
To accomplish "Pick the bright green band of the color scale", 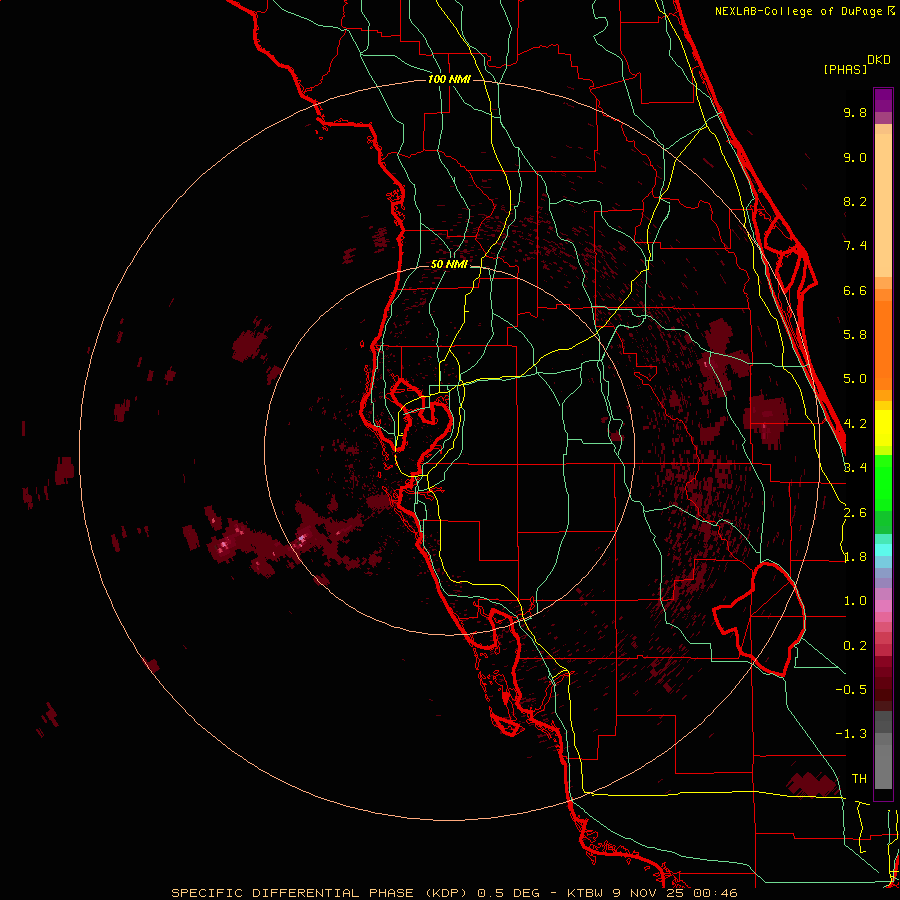I will tap(883, 482).
